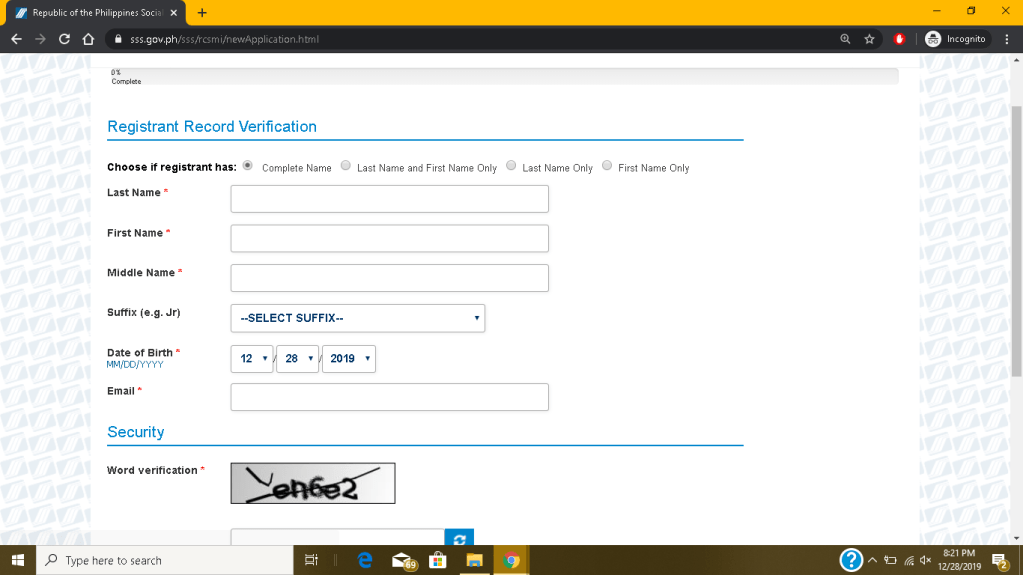This screenshot has height=575, width=1023.
Task: Go to browser home page icon
Action: [88, 39]
